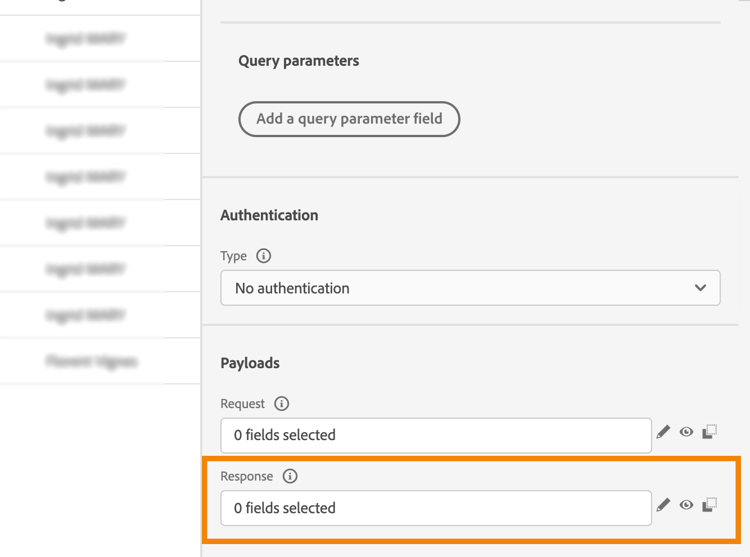This screenshot has width=750, height=557.
Task: Click the info icon next to Type
Action: tap(263, 256)
